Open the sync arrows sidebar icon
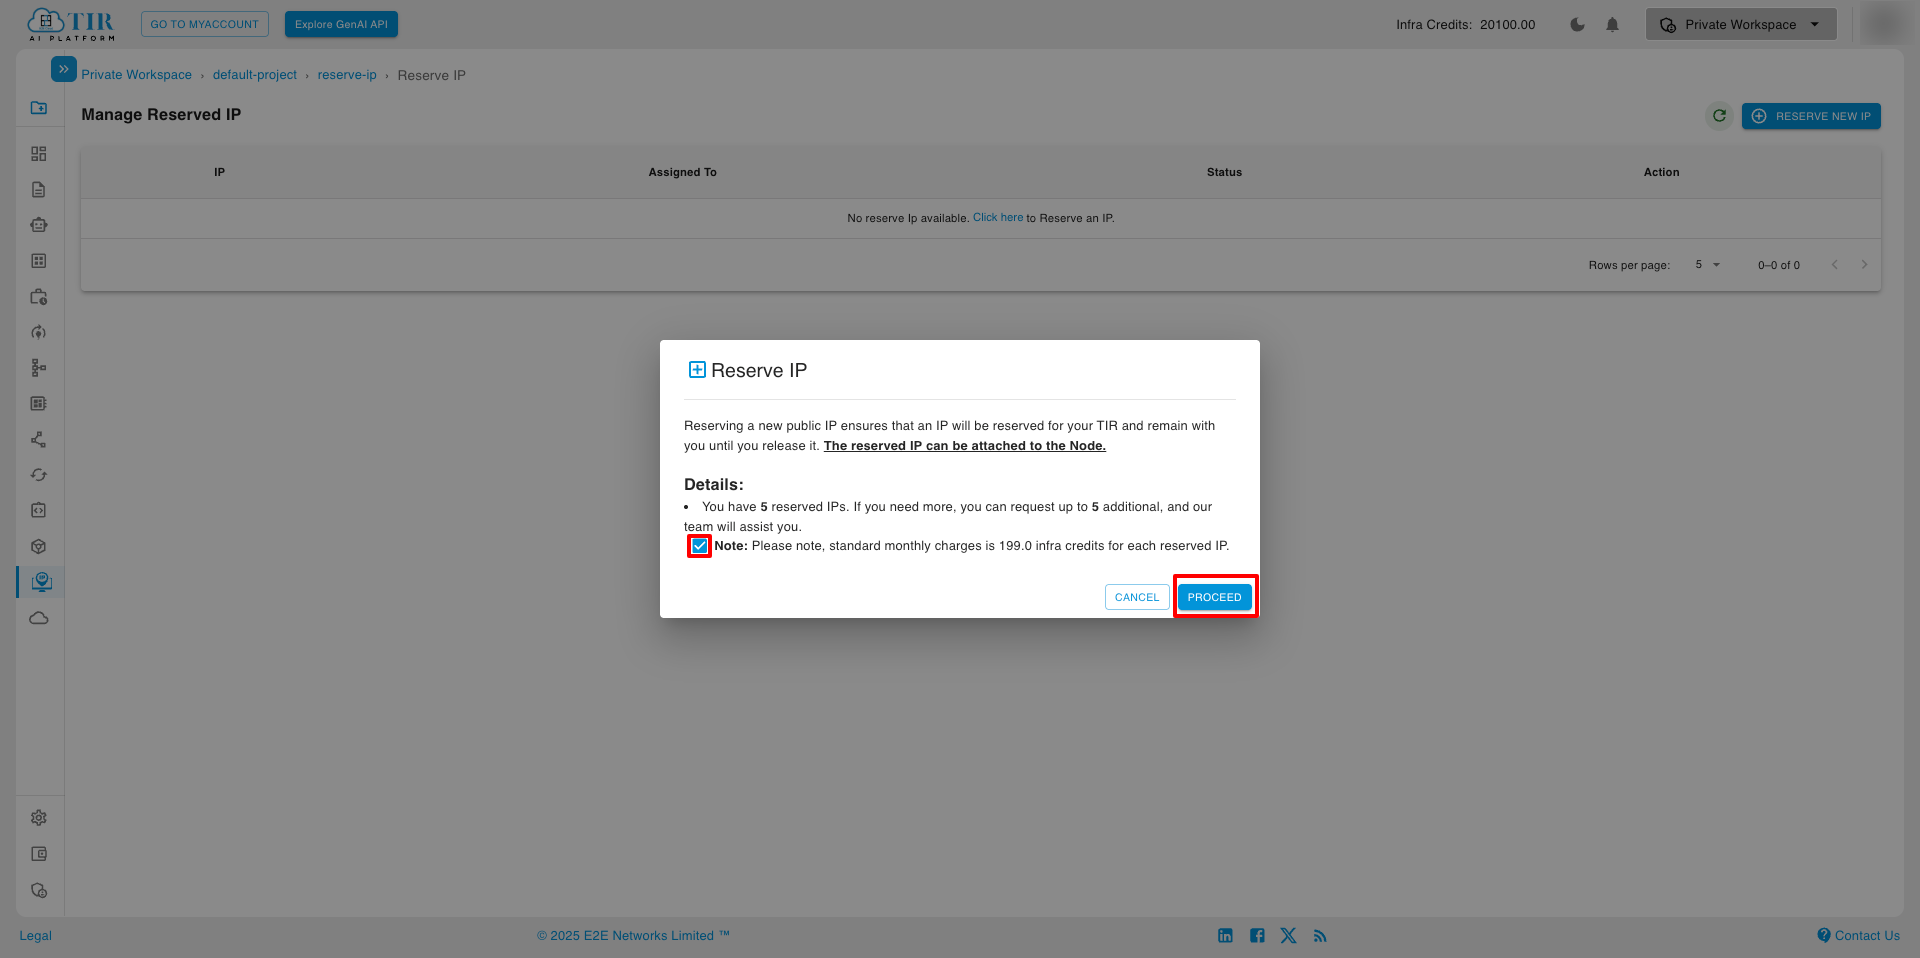The image size is (1920, 958). (x=39, y=475)
